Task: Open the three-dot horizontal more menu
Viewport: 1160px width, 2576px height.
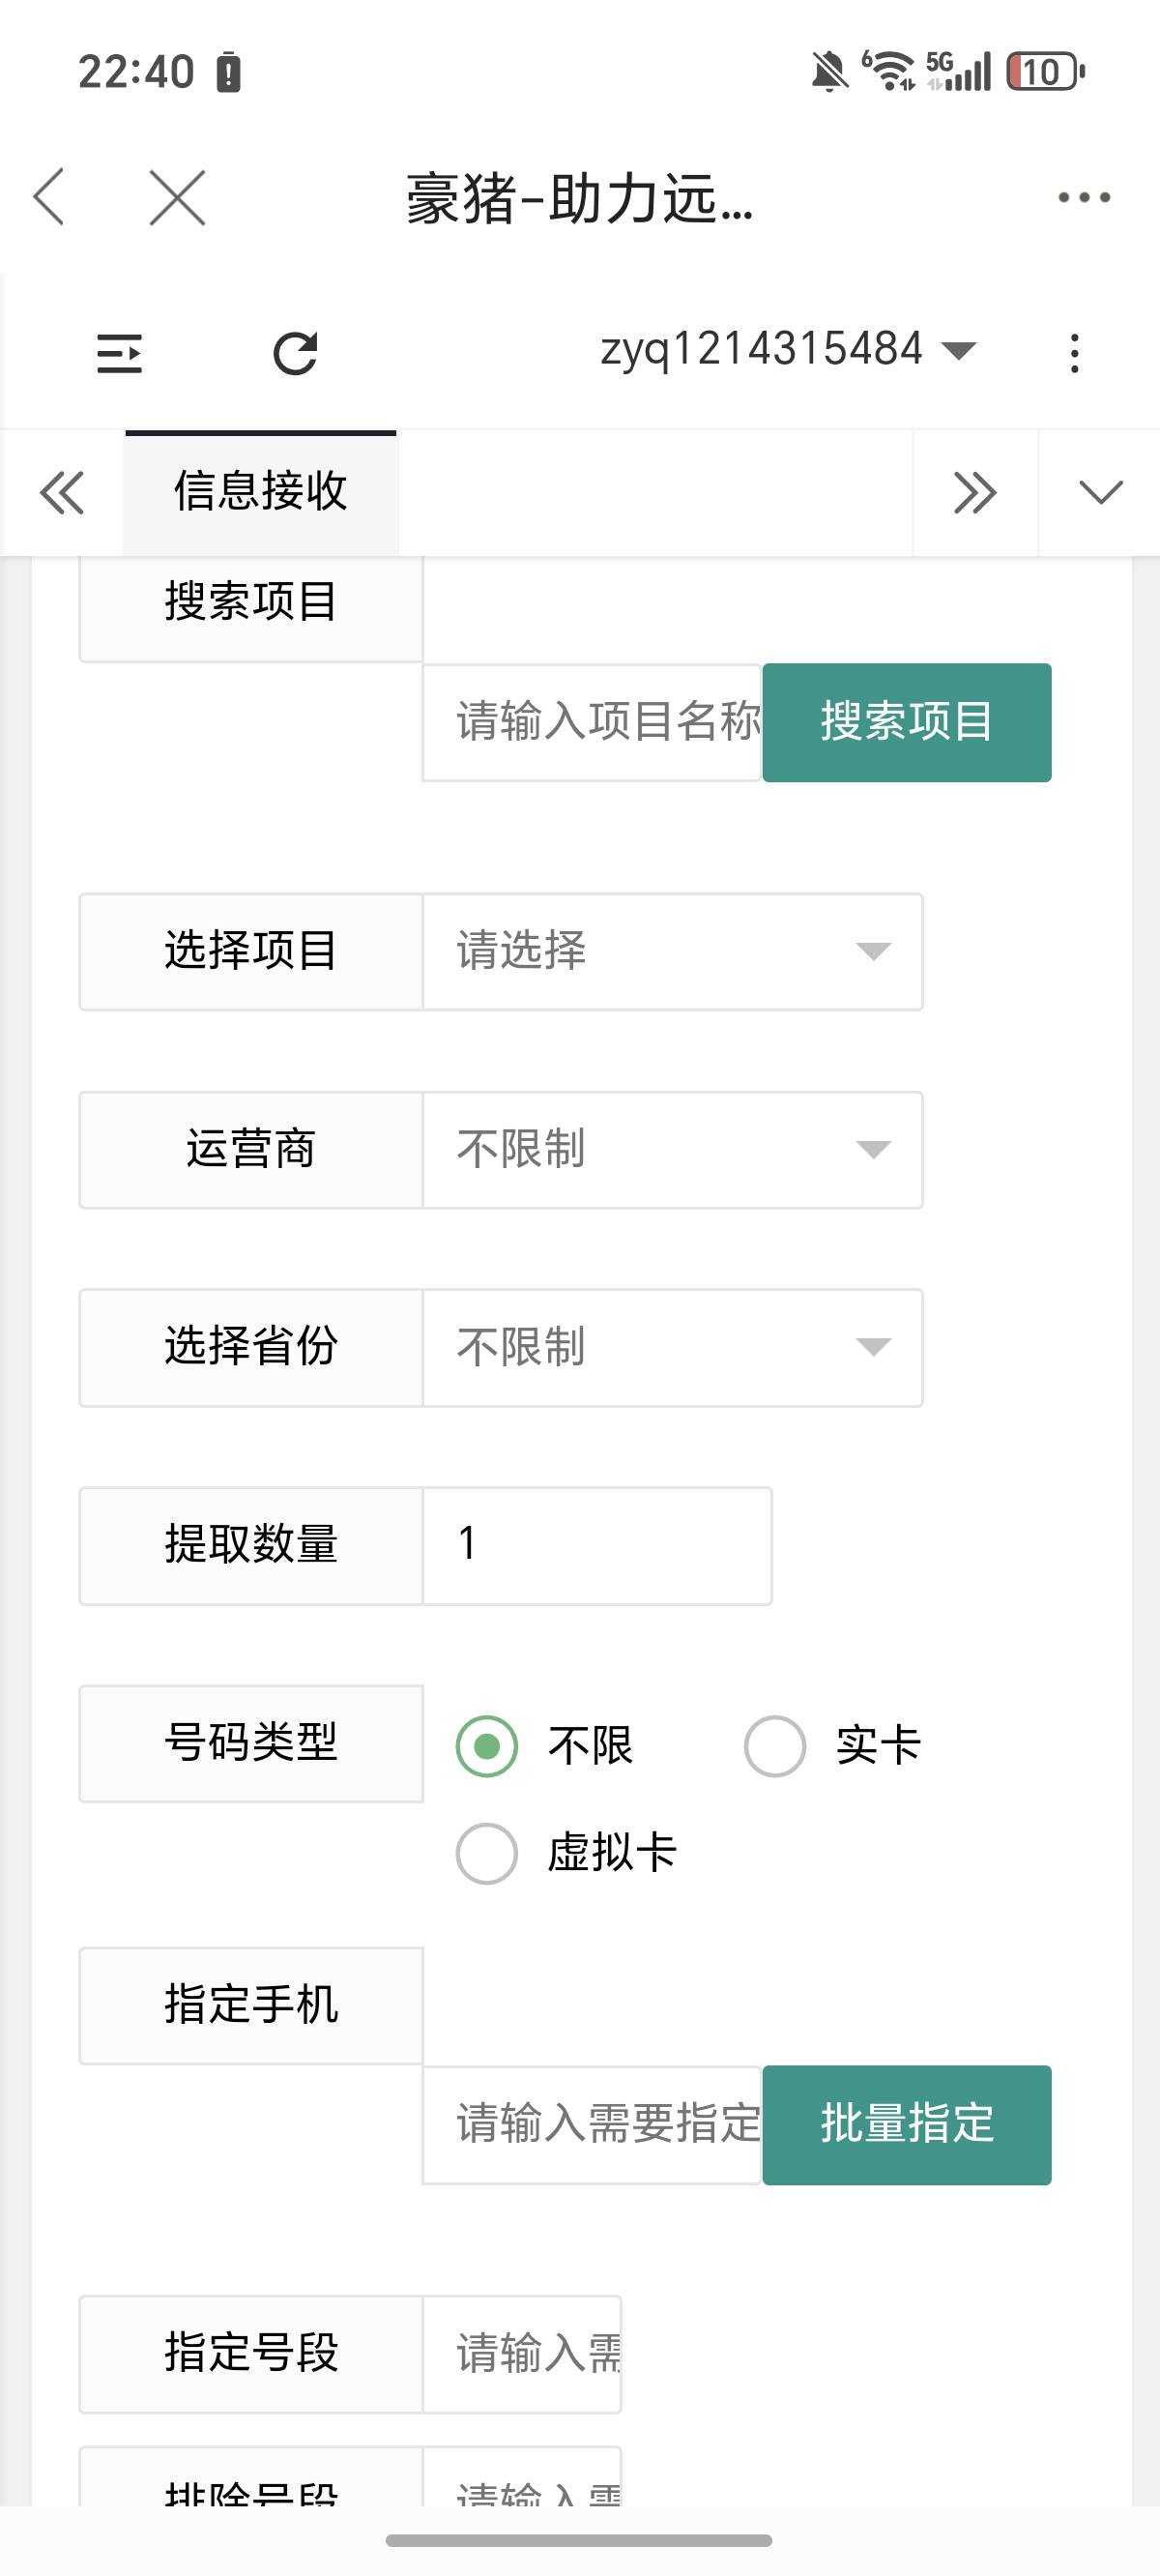Action: pyautogui.click(x=1084, y=197)
